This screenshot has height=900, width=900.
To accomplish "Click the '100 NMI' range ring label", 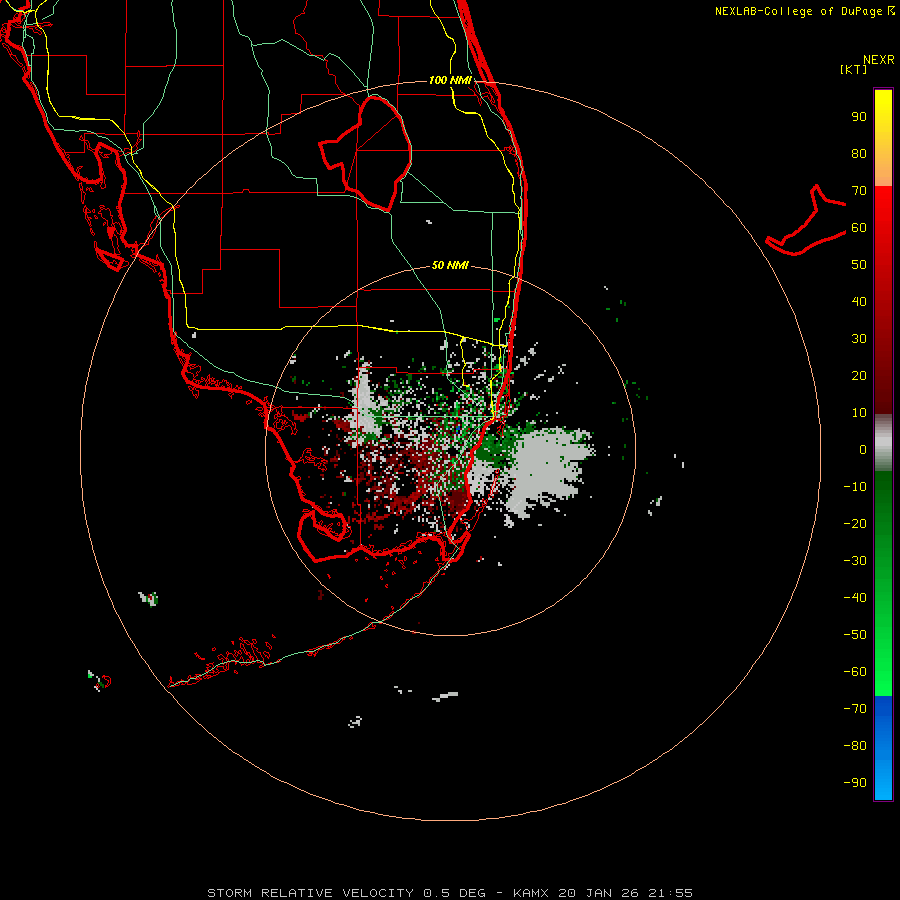I will point(450,80).
